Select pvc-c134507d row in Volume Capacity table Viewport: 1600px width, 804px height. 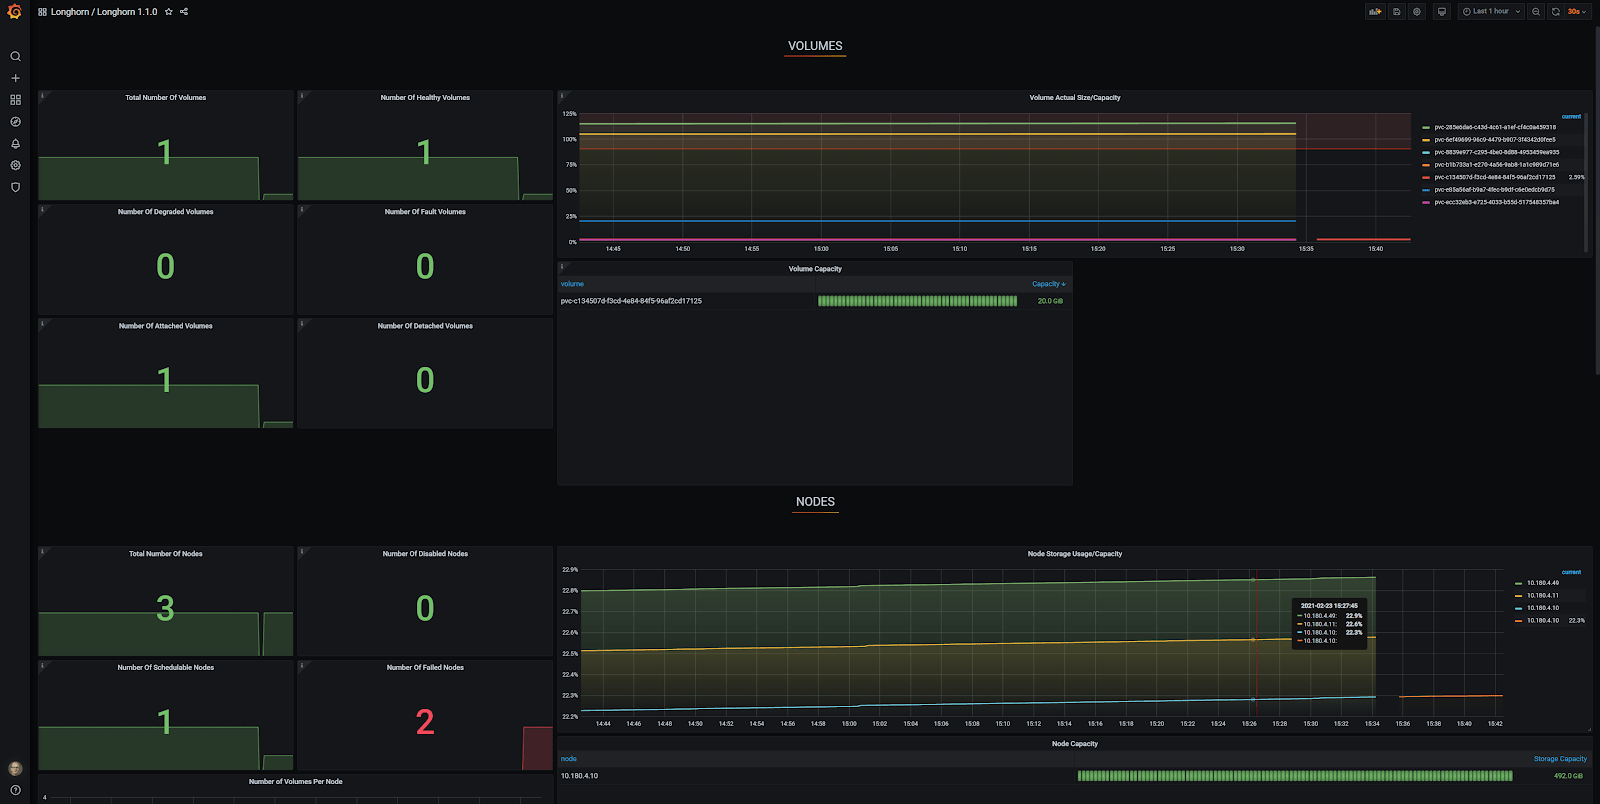click(x=814, y=301)
